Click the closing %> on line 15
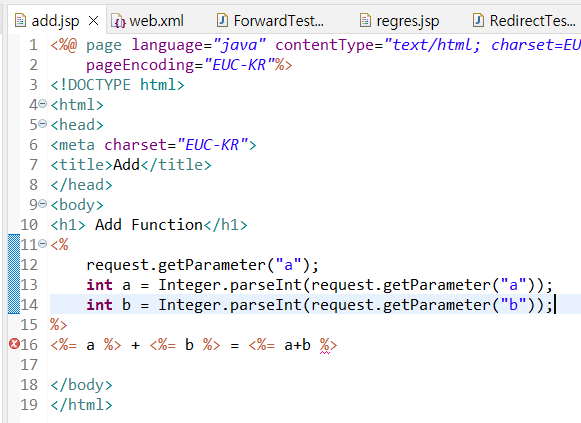The image size is (581, 423). 59,325
